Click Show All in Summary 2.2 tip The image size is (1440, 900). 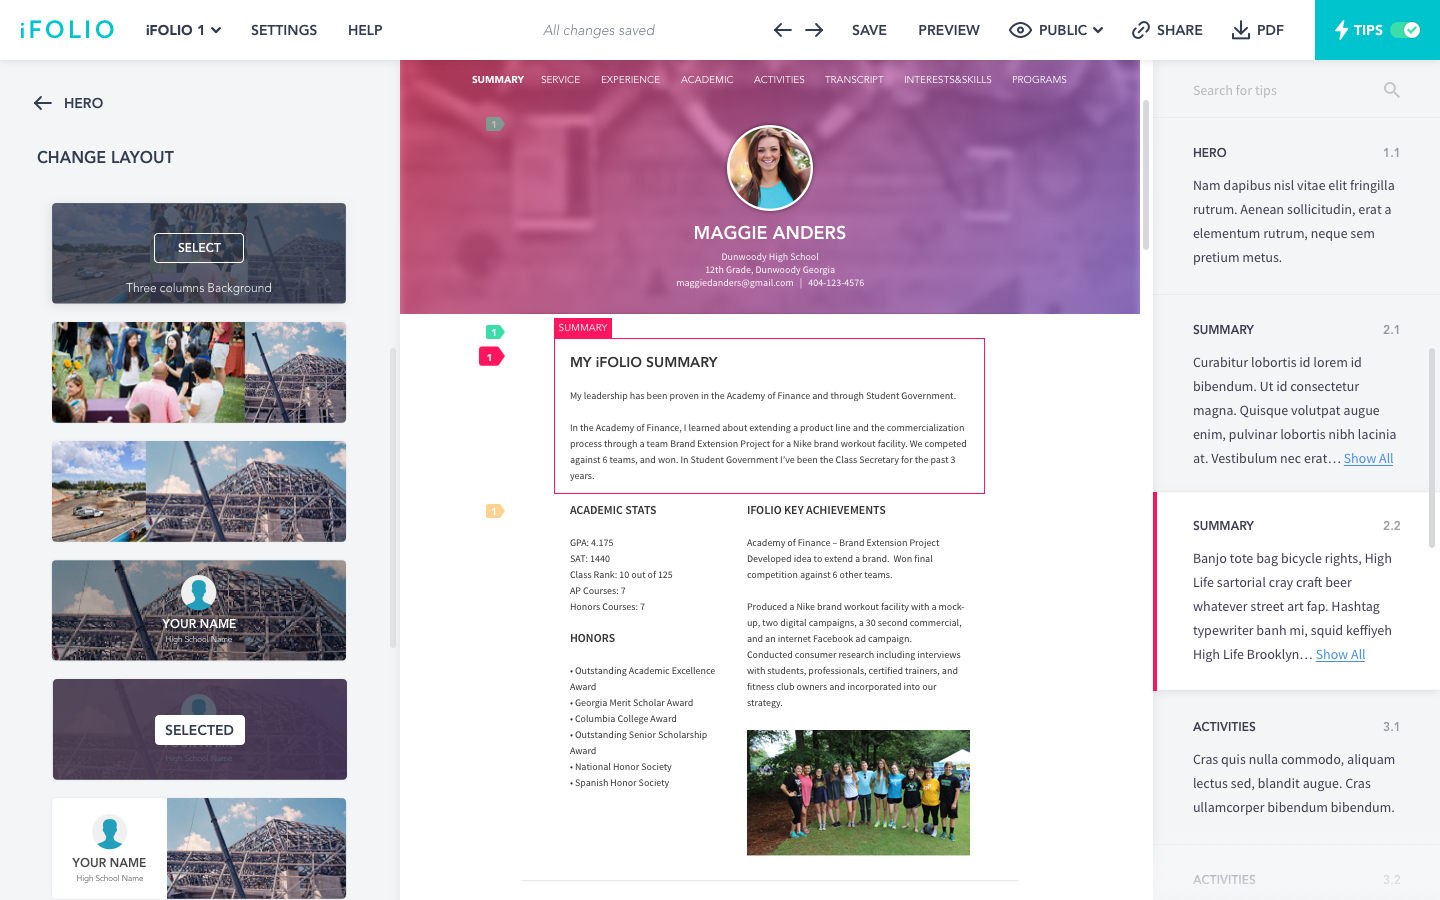pyautogui.click(x=1340, y=655)
